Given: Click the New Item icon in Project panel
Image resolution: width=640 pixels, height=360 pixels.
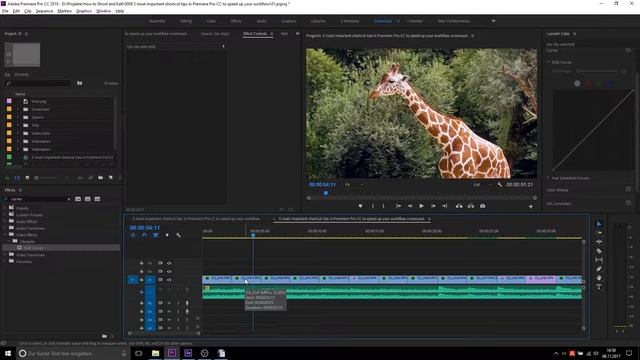Looking at the screenshot, I should [x=110, y=178].
